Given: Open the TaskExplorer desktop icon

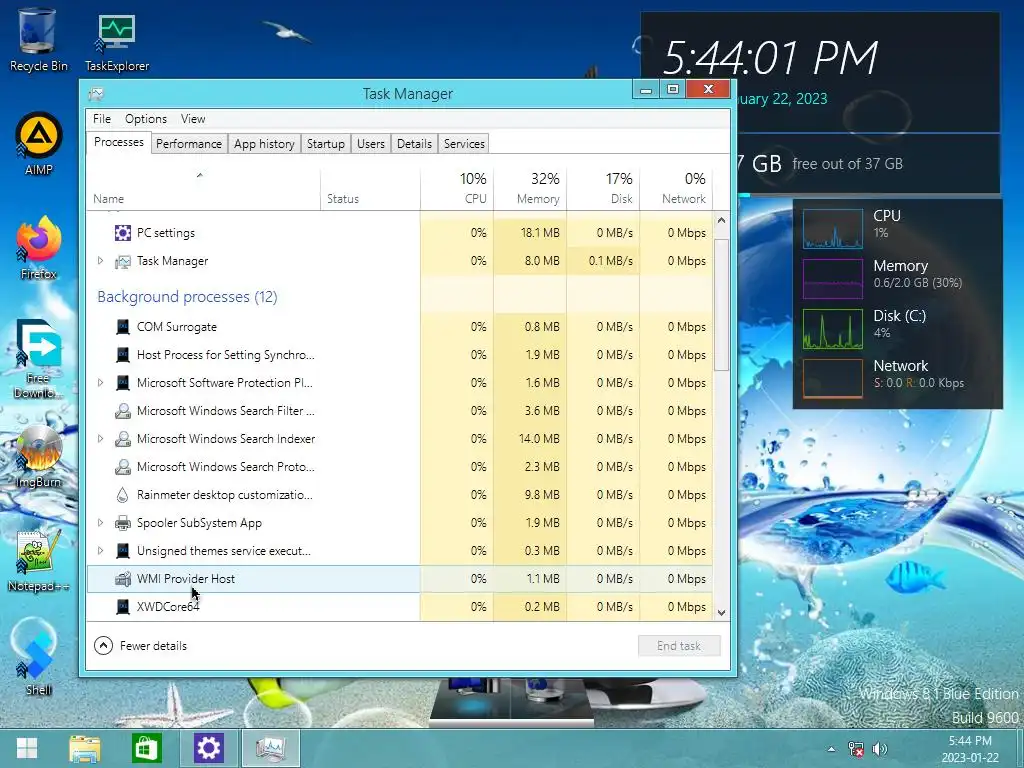Looking at the screenshot, I should [117, 40].
